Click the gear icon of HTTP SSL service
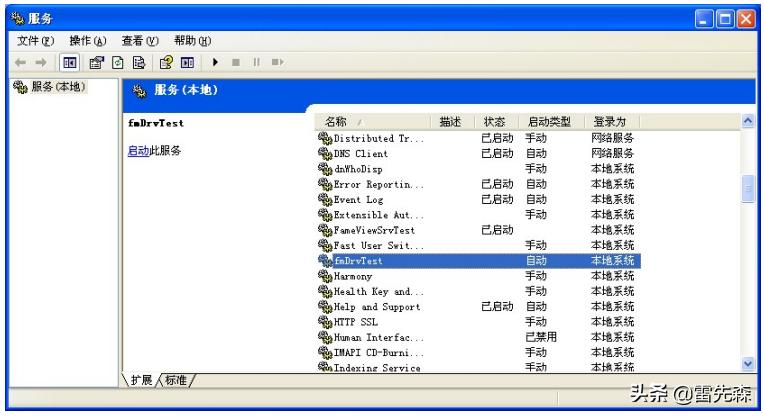 click(325, 322)
